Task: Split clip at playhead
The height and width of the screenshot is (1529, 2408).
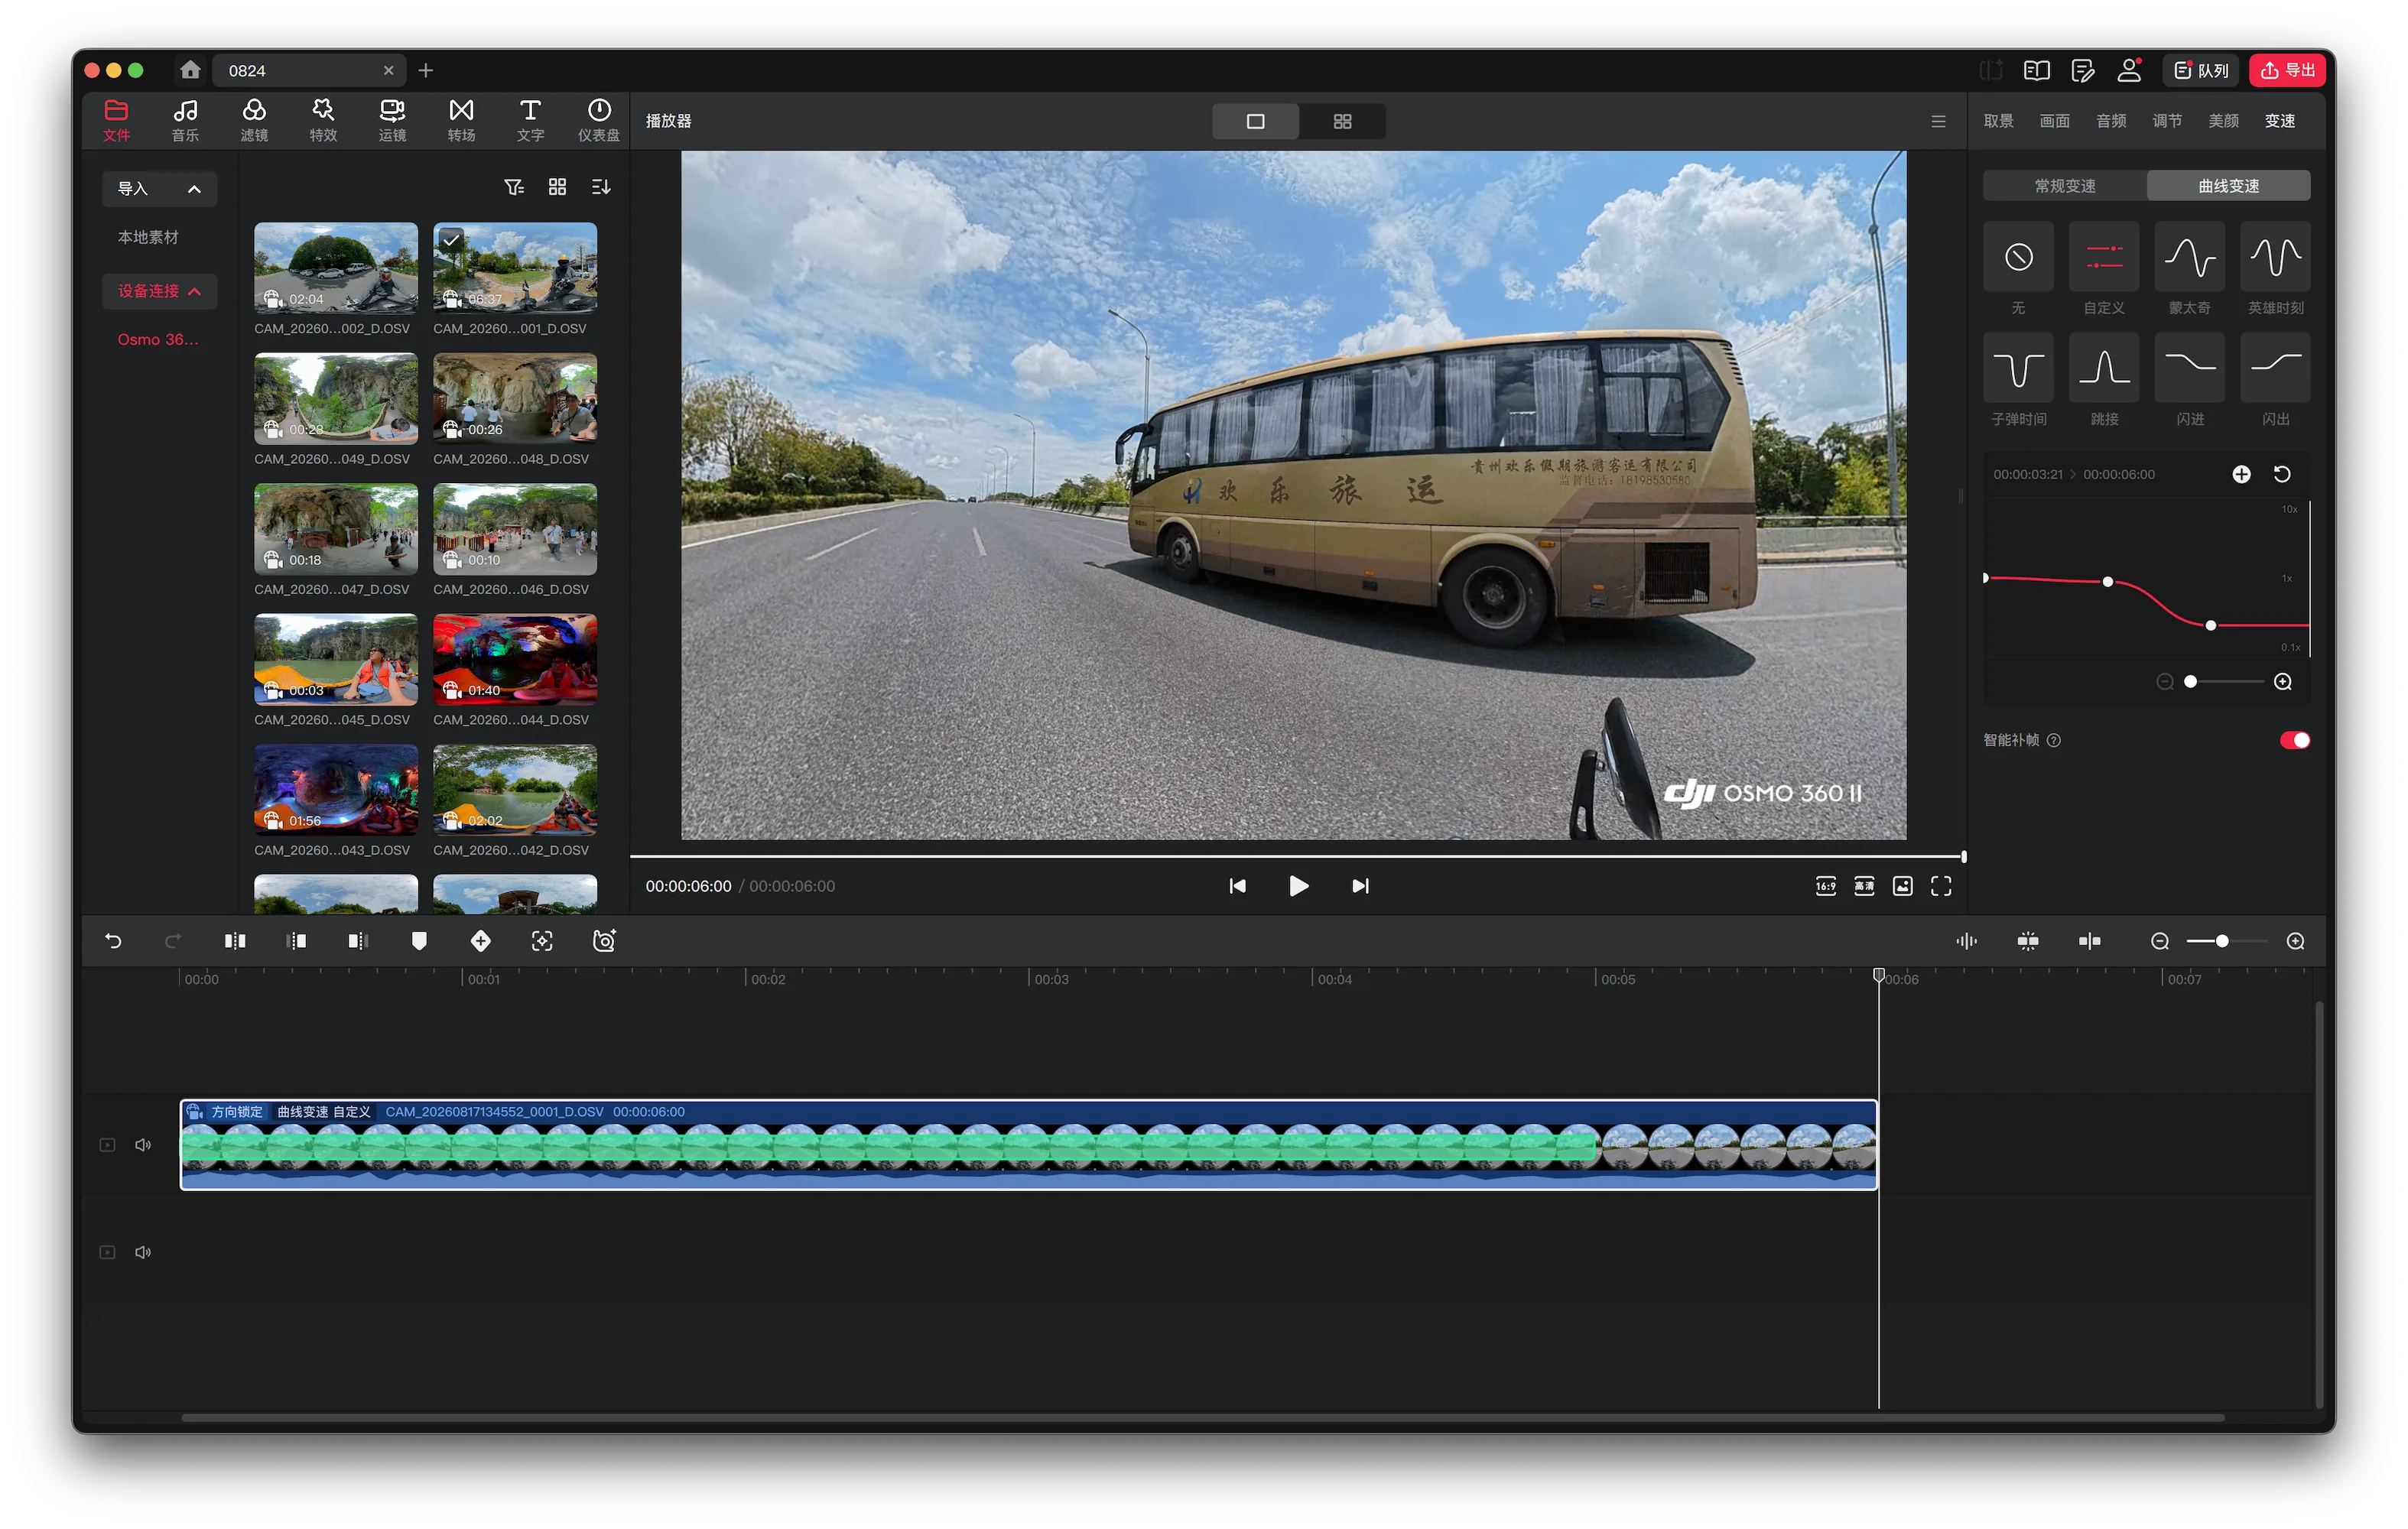Action: pyautogui.click(x=235, y=941)
